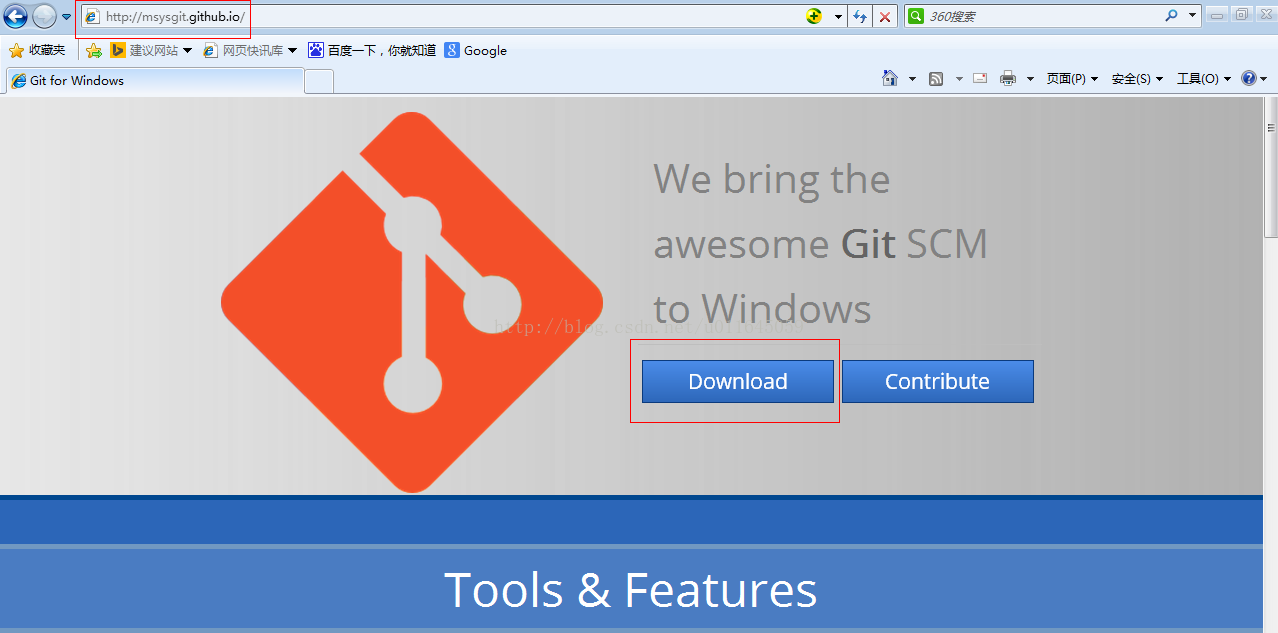Click the green 360 search provider icon
Viewport: 1278px width, 633px height.
click(x=916, y=16)
